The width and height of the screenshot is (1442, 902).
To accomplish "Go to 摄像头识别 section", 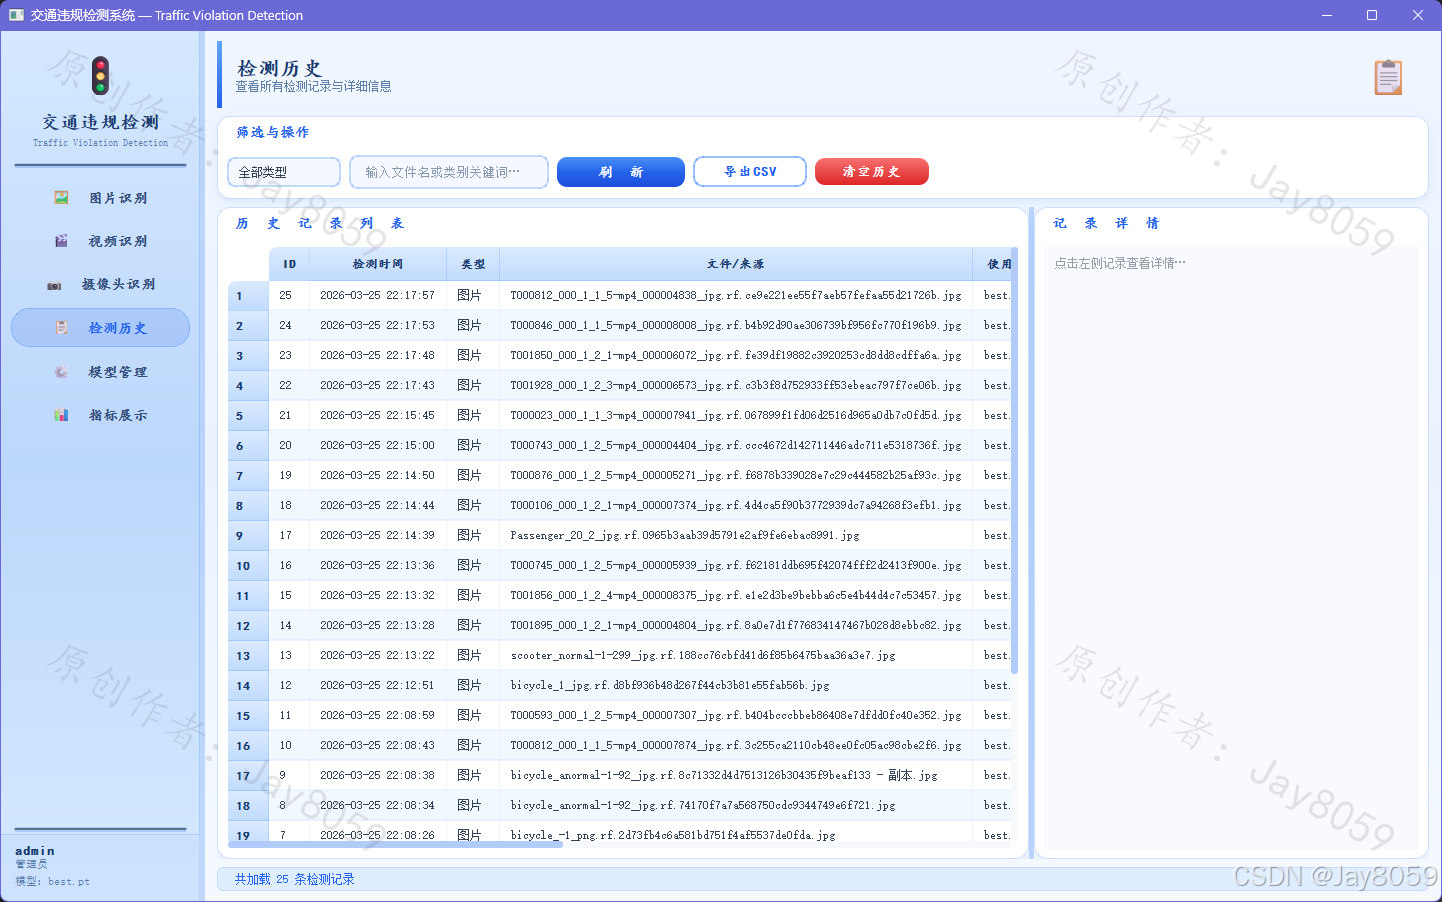I will (100, 284).
